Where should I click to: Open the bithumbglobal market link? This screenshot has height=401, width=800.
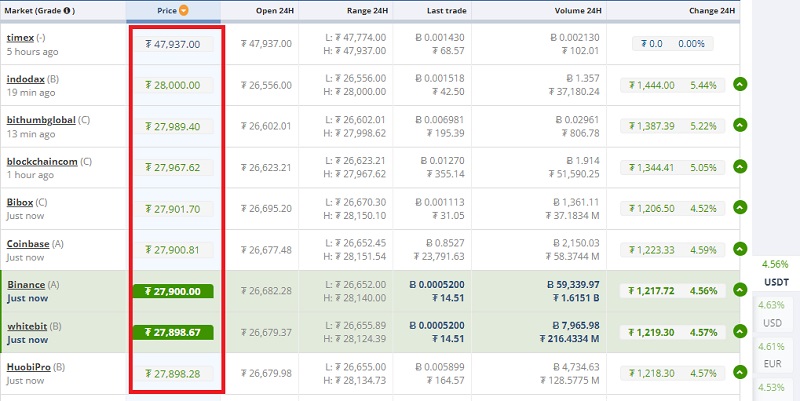[x=41, y=120]
